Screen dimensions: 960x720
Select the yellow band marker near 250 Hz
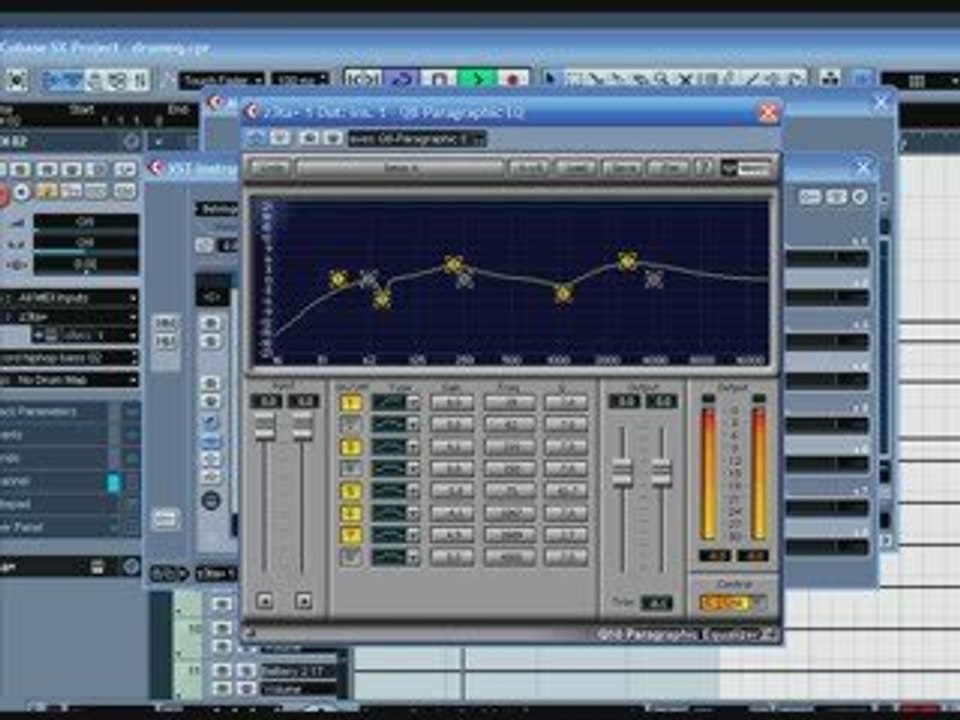(x=453, y=264)
